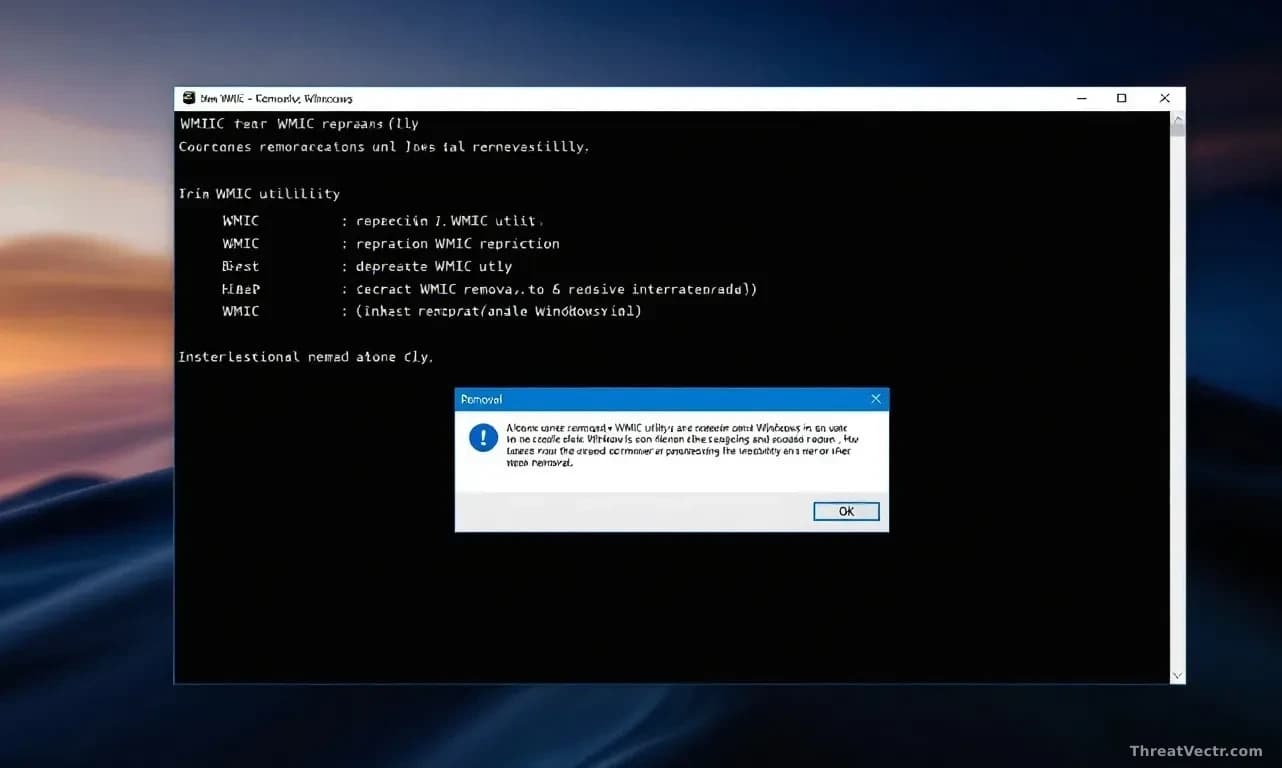This screenshot has width=1282, height=768.
Task: Click the "Insterlestional remad atone Cly." line
Action: (x=305, y=356)
